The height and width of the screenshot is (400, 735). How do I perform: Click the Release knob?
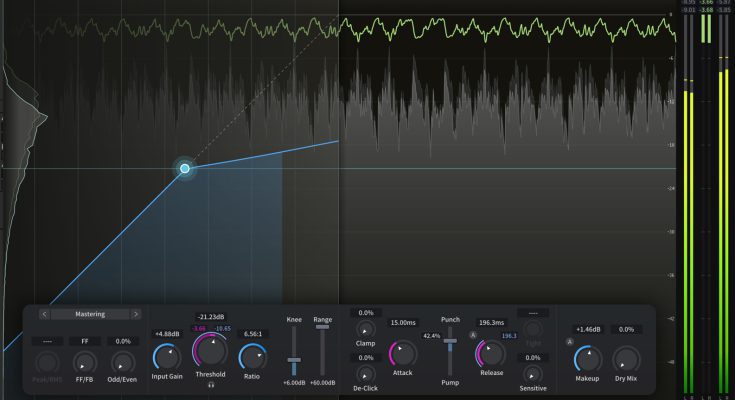coord(490,353)
